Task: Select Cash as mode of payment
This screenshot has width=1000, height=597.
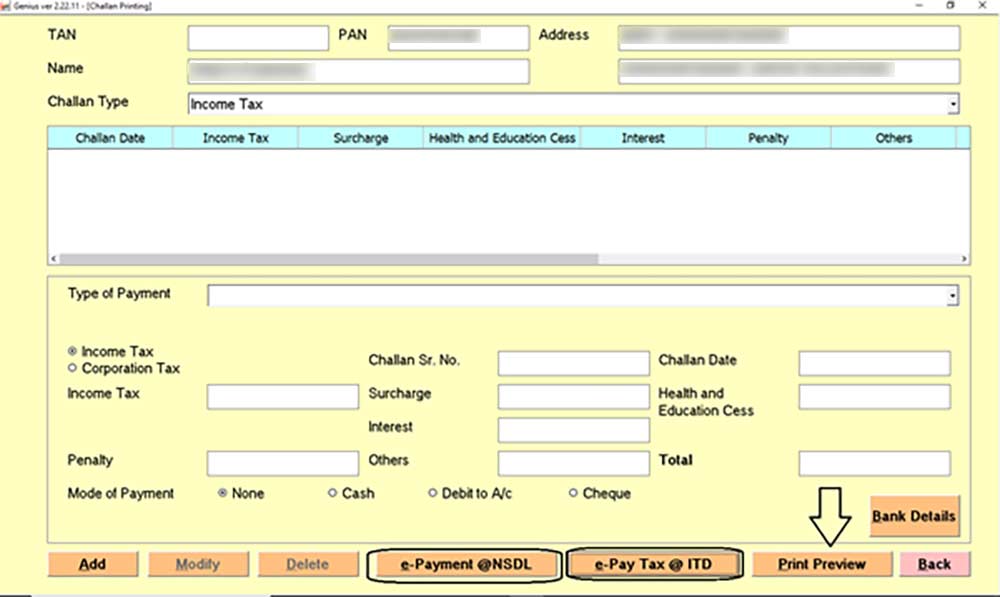Action: point(331,493)
